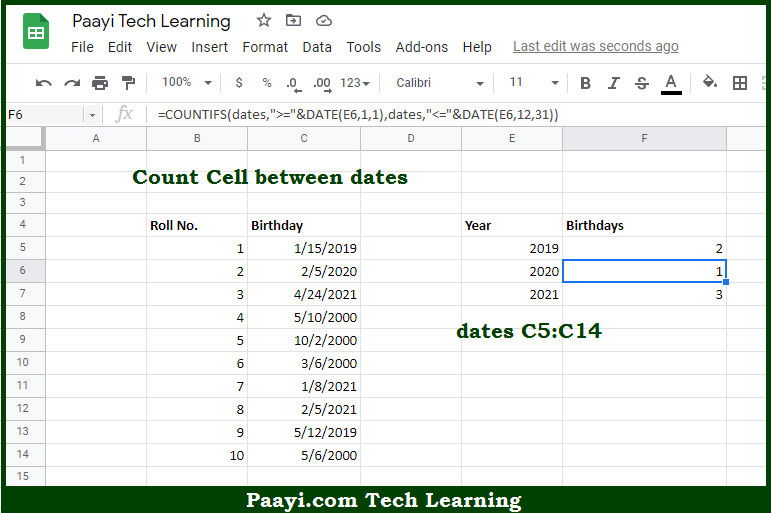Open the Format menu
The height and width of the screenshot is (513, 771).
click(265, 47)
